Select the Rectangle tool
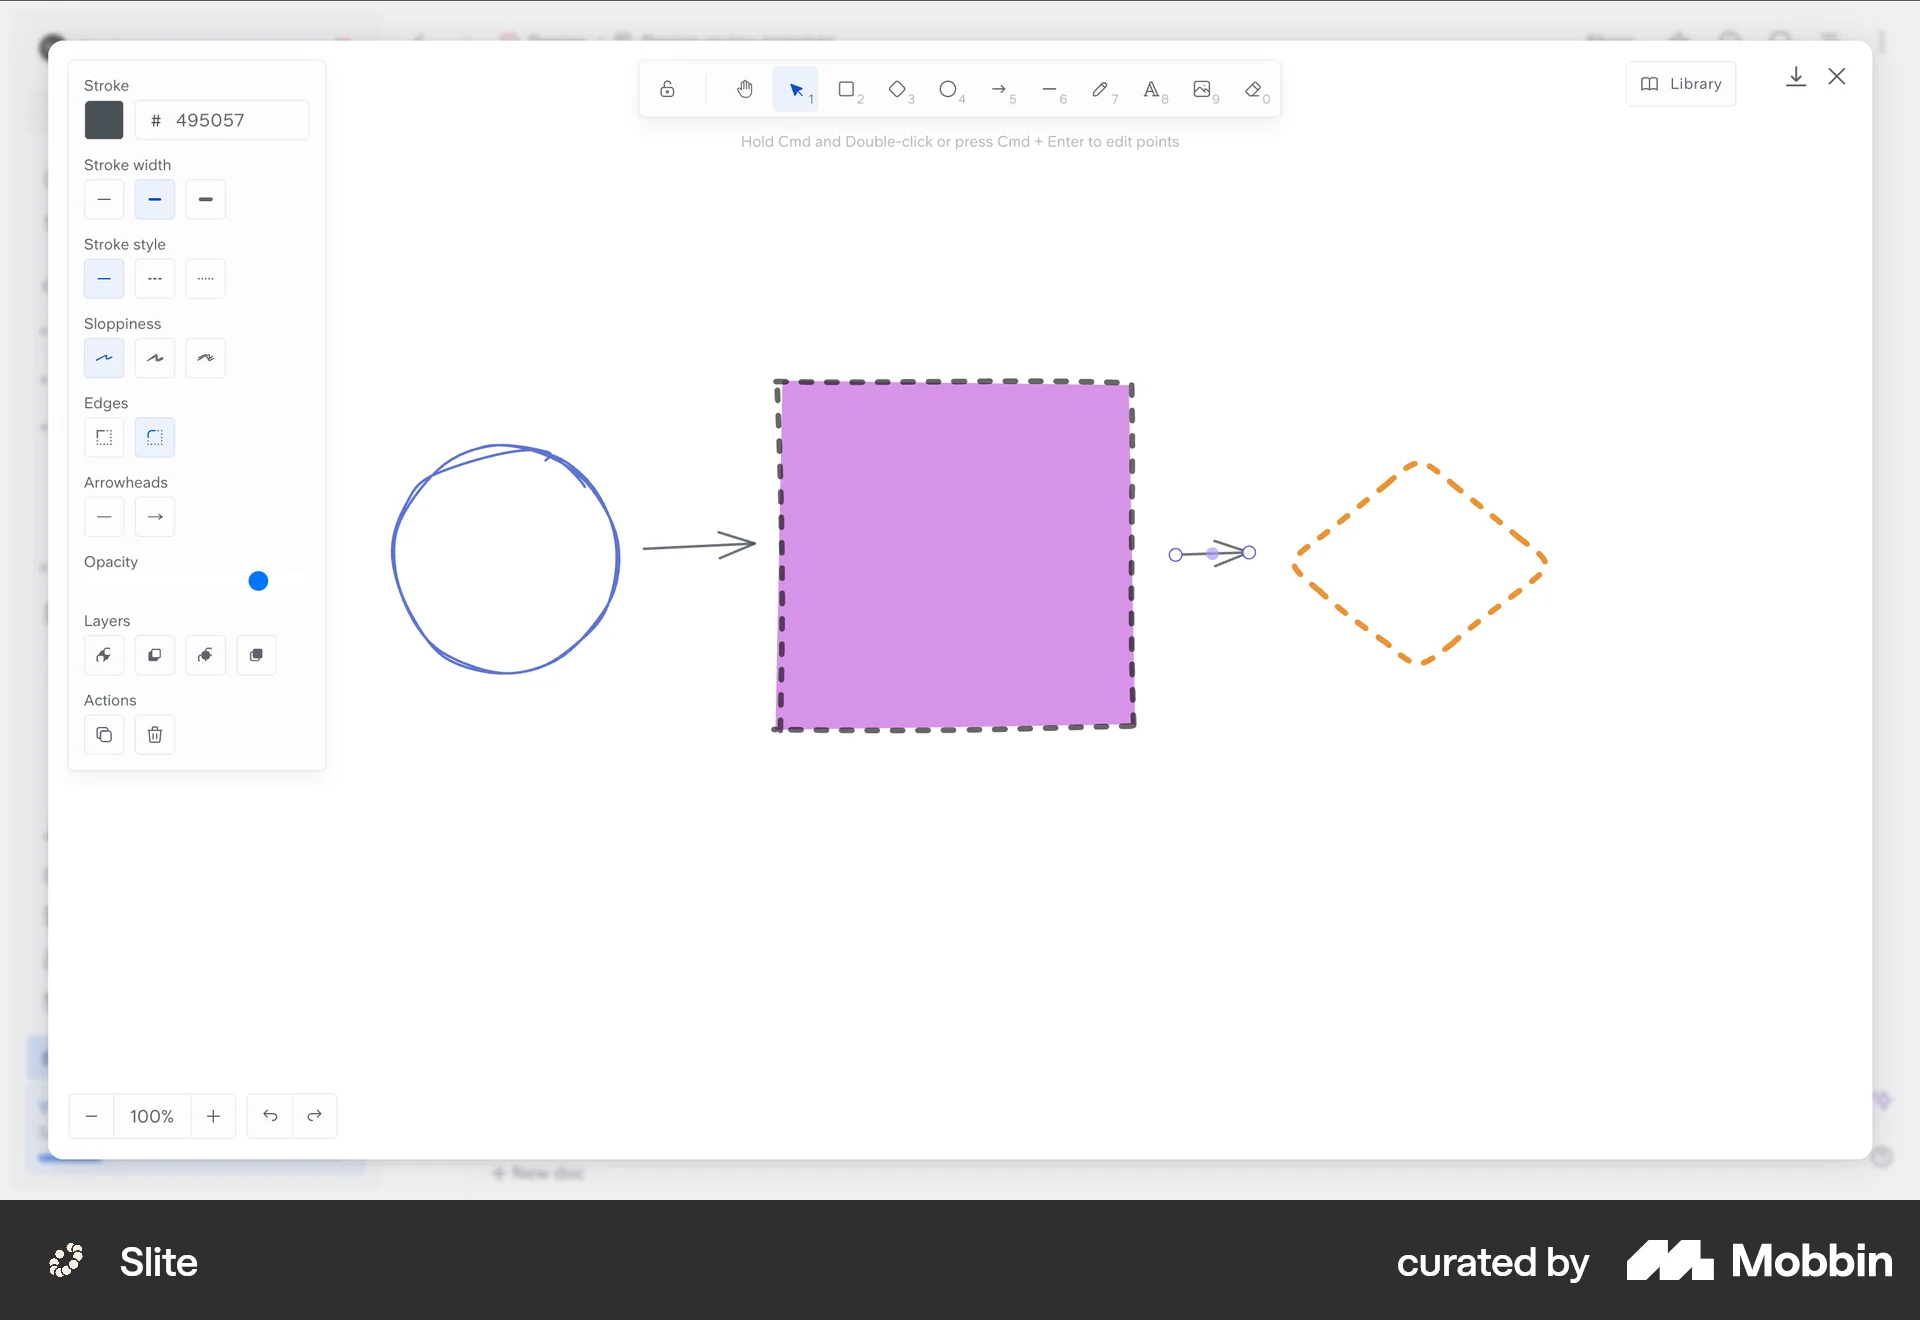 [848, 89]
